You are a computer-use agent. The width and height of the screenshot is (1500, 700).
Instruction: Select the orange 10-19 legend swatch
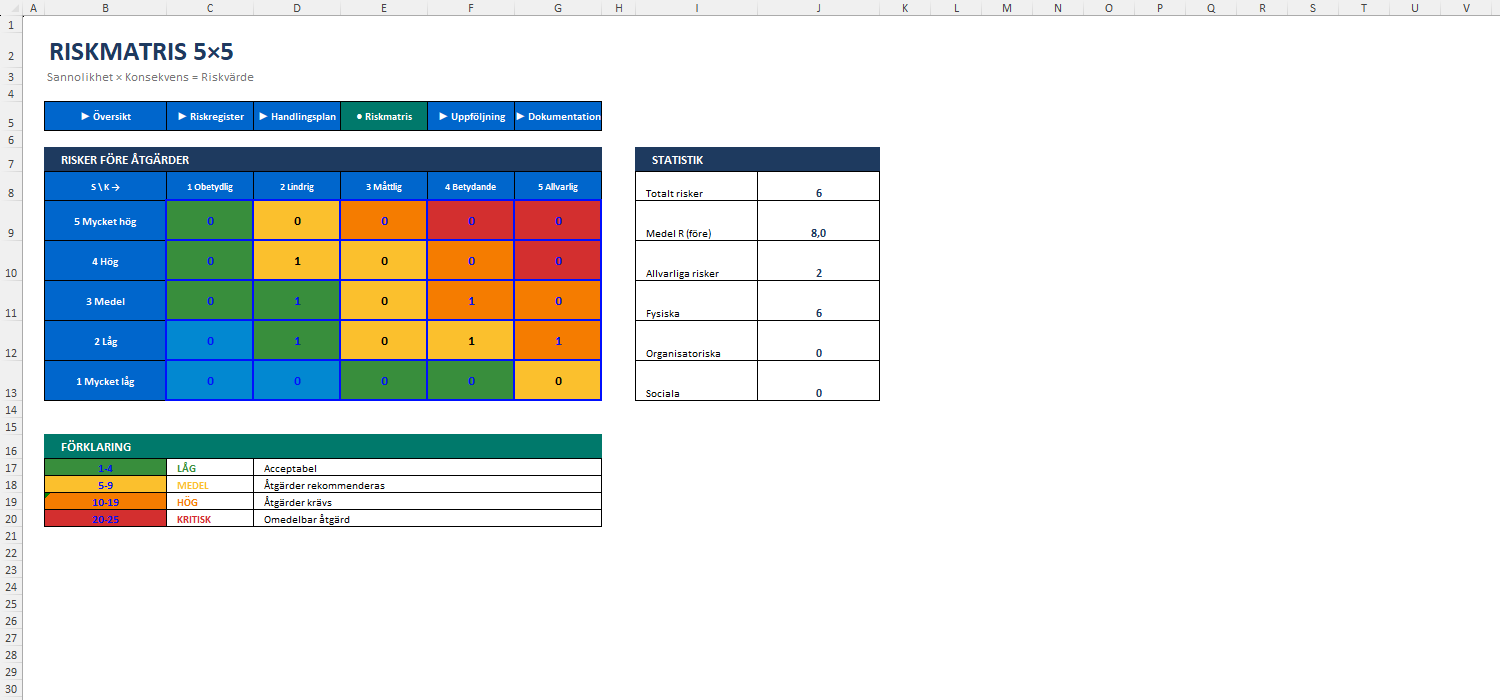[105, 502]
